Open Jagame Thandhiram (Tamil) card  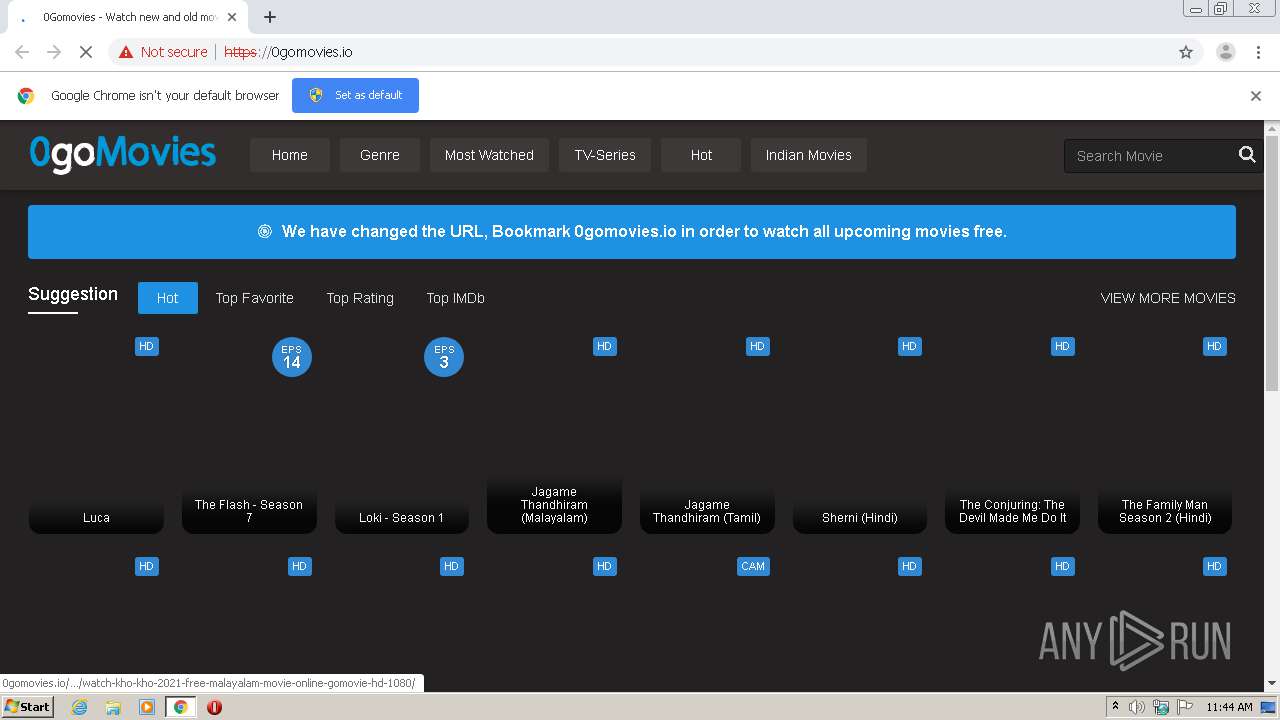coord(707,435)
